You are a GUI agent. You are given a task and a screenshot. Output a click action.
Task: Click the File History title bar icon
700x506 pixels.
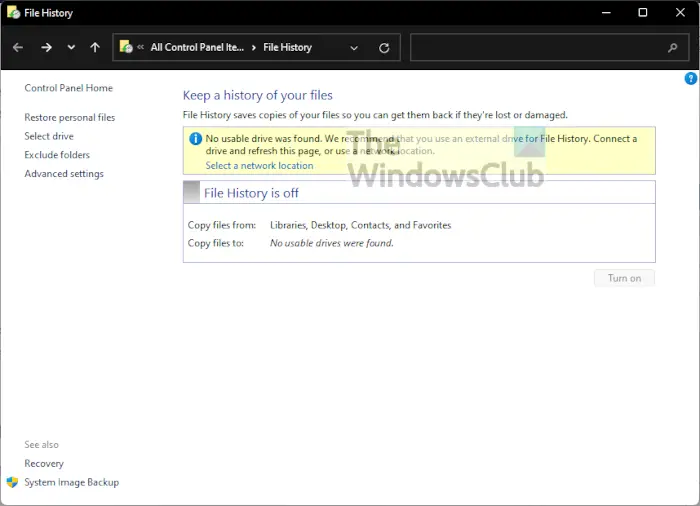point(13,12)
